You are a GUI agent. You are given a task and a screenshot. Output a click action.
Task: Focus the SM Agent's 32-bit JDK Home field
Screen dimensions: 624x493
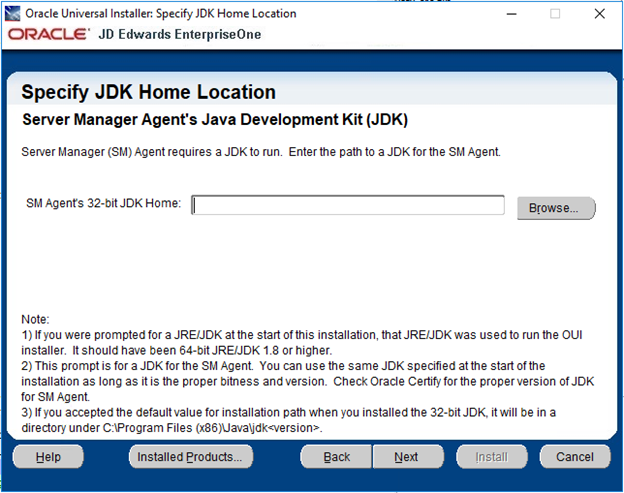348,205
